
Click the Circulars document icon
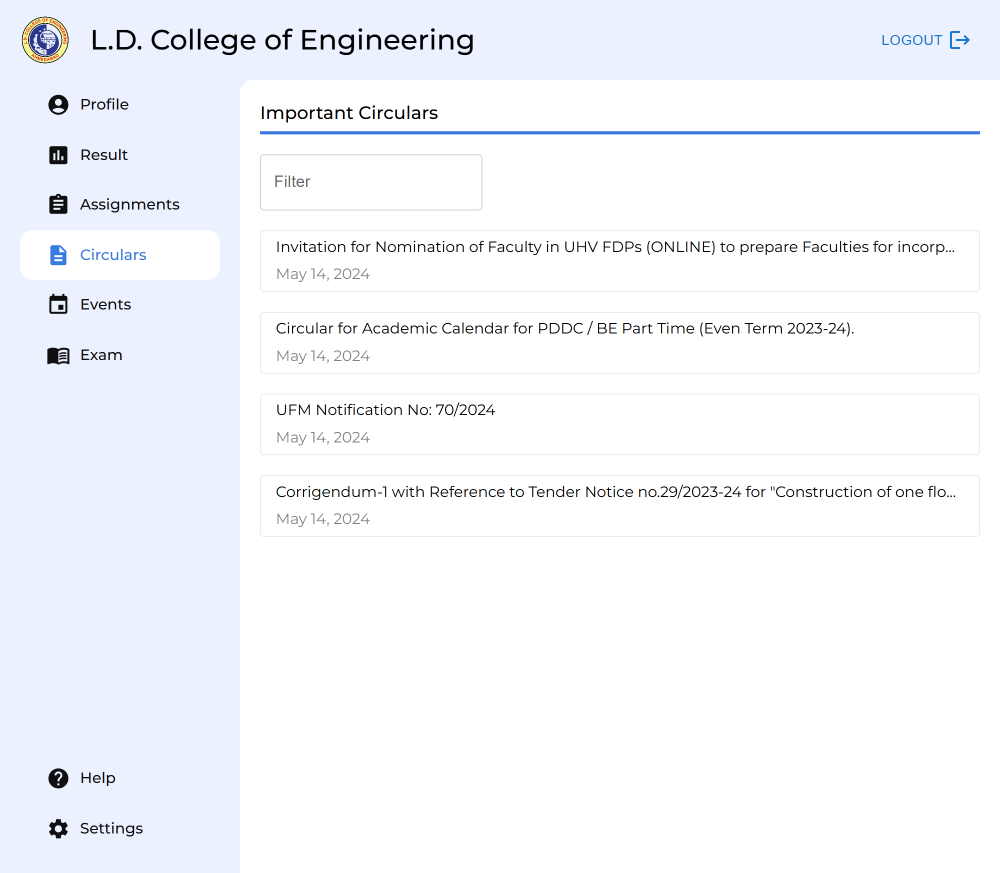coord(58,255)
